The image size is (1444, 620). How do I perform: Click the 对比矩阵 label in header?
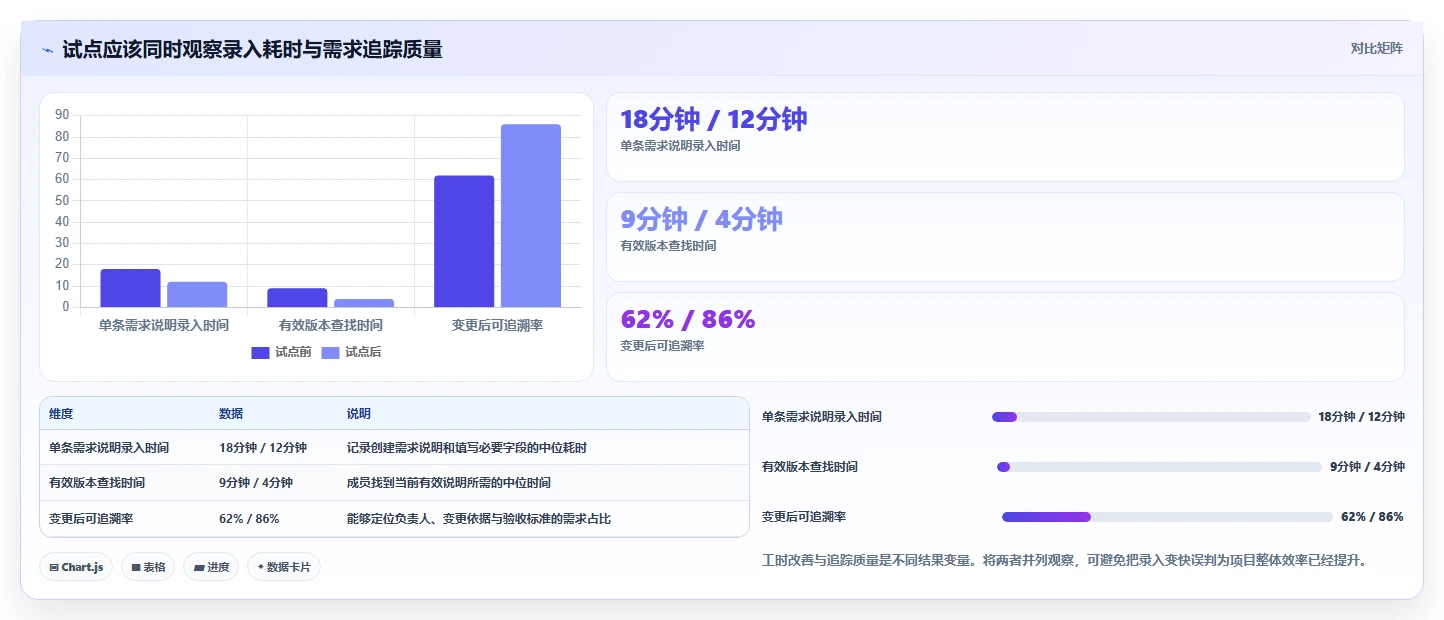1376,48
